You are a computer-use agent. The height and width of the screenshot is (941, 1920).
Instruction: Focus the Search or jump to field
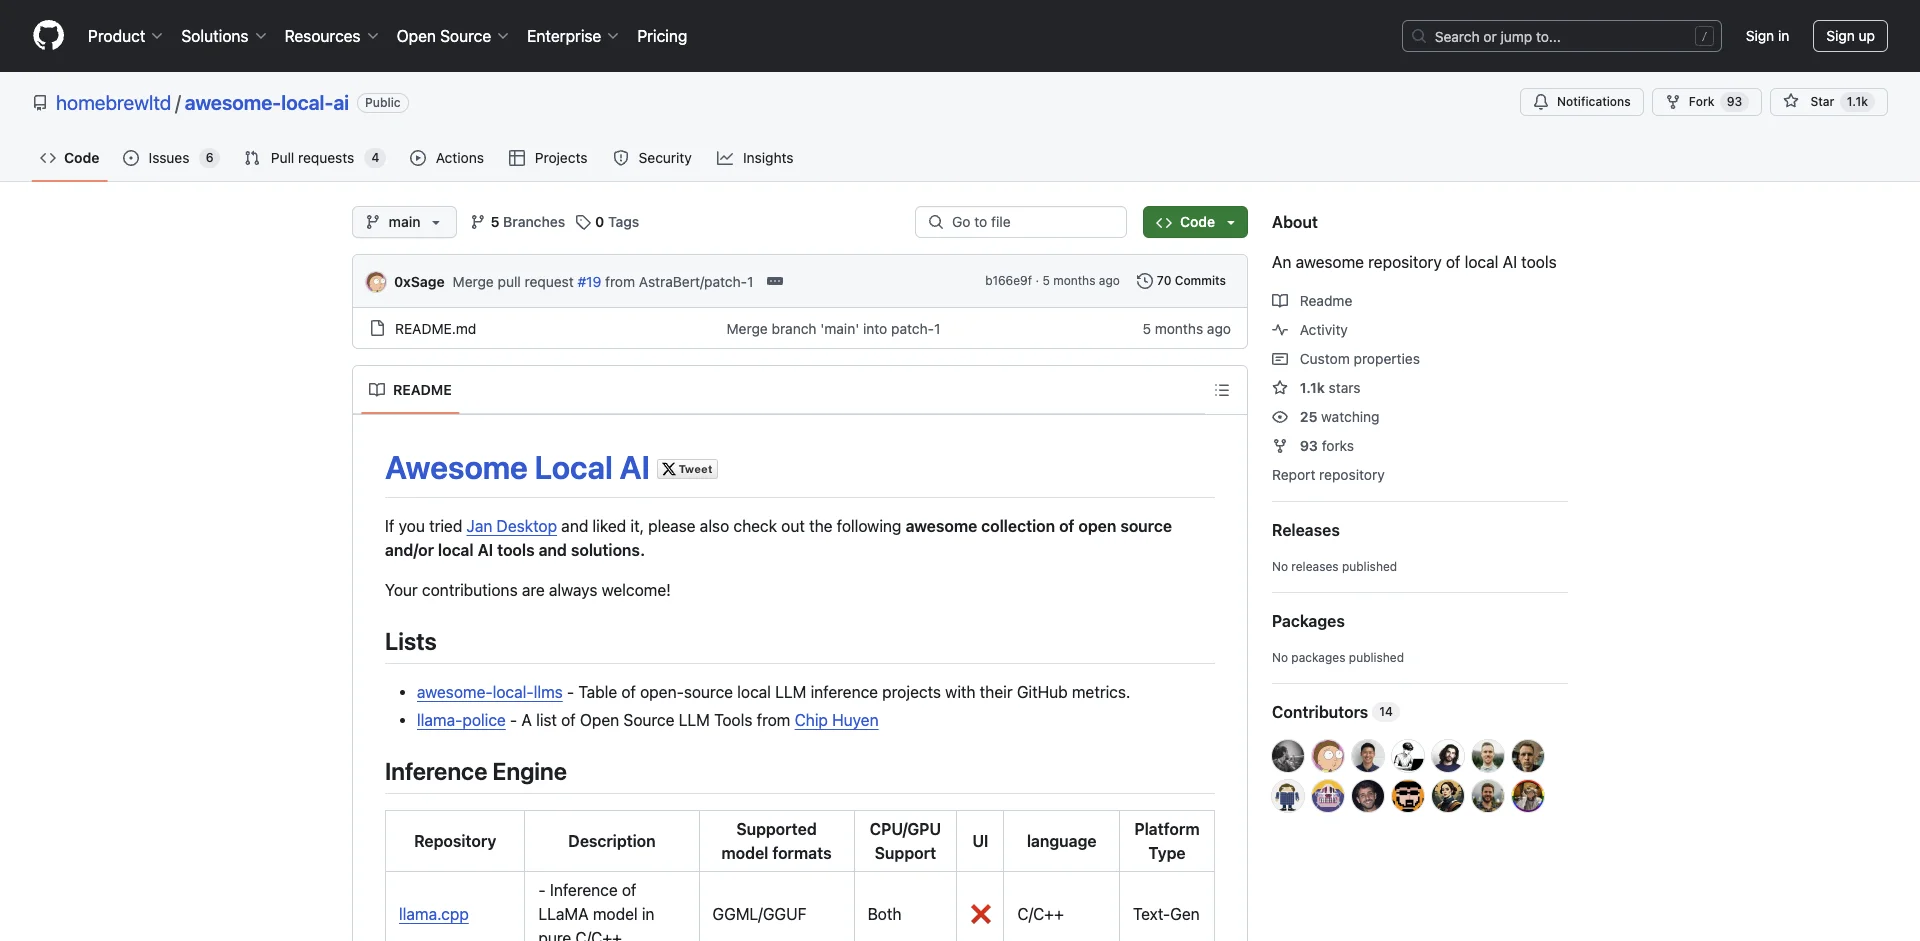1561,36
